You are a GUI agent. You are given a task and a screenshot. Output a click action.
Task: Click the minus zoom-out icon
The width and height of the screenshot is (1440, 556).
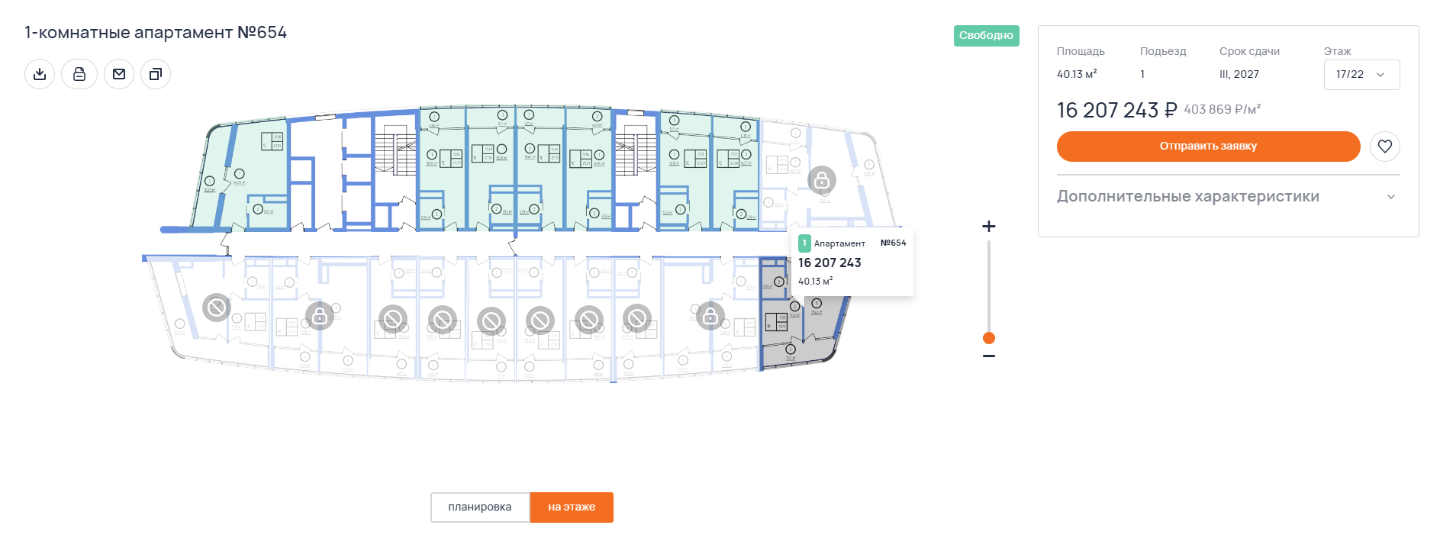[x=989, y=356]
